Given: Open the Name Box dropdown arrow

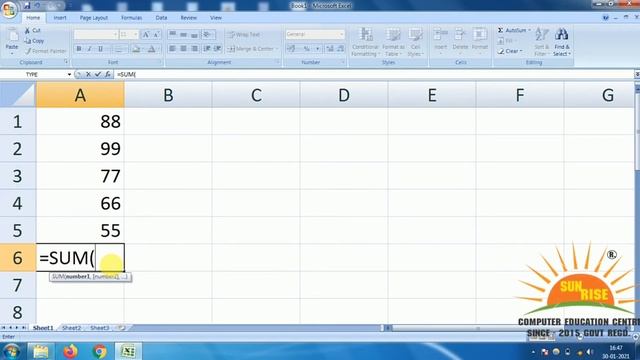Looking at the screenshot, I should pos(69,74).
